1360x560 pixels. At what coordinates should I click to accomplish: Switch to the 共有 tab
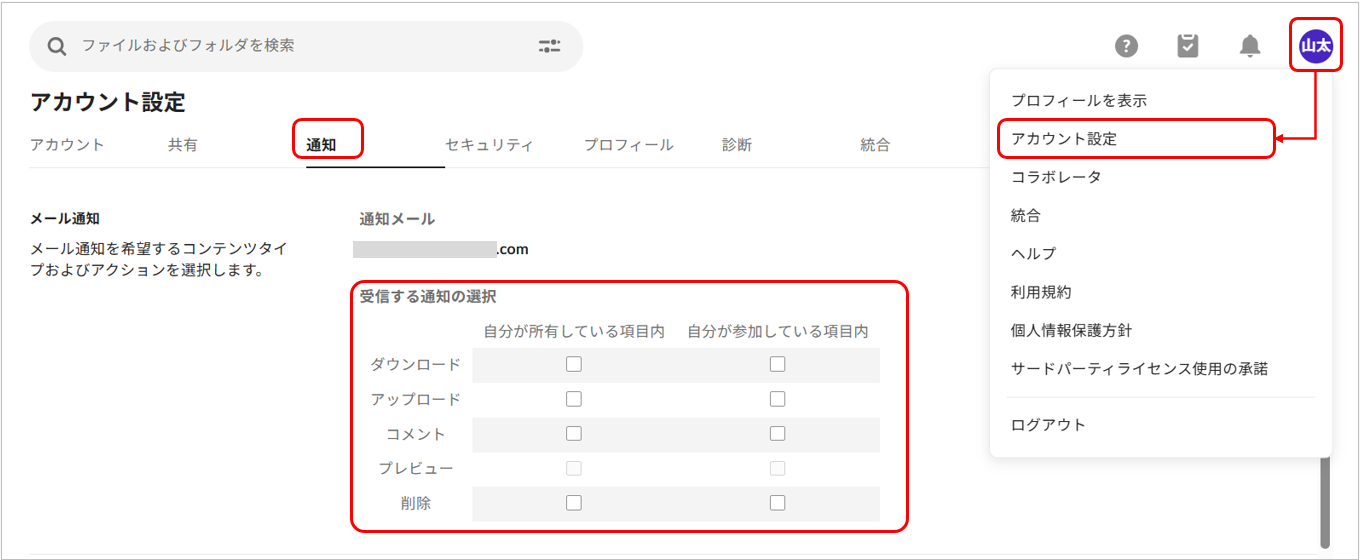[183, 145]
